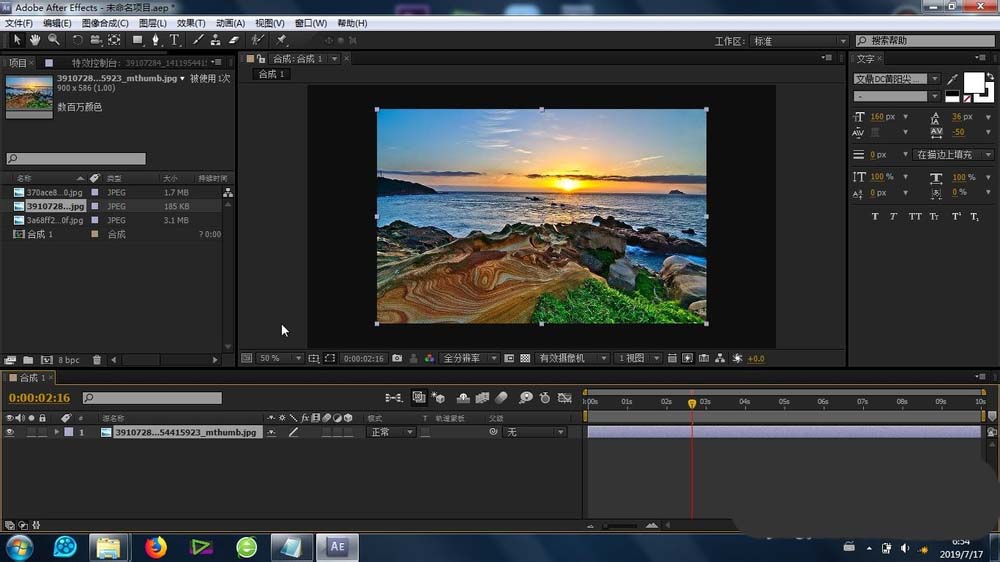Select the Zoom magnifier tool

tap(53, 40)
